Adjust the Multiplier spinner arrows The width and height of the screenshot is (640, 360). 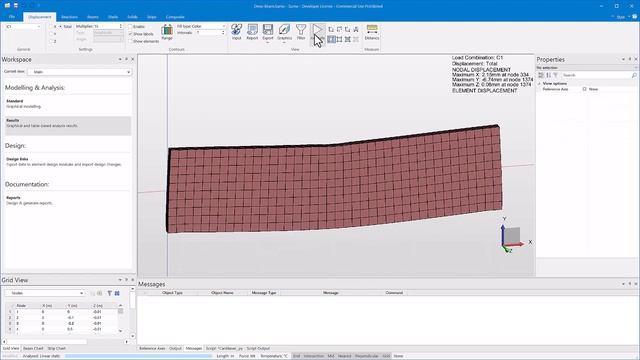121,26
